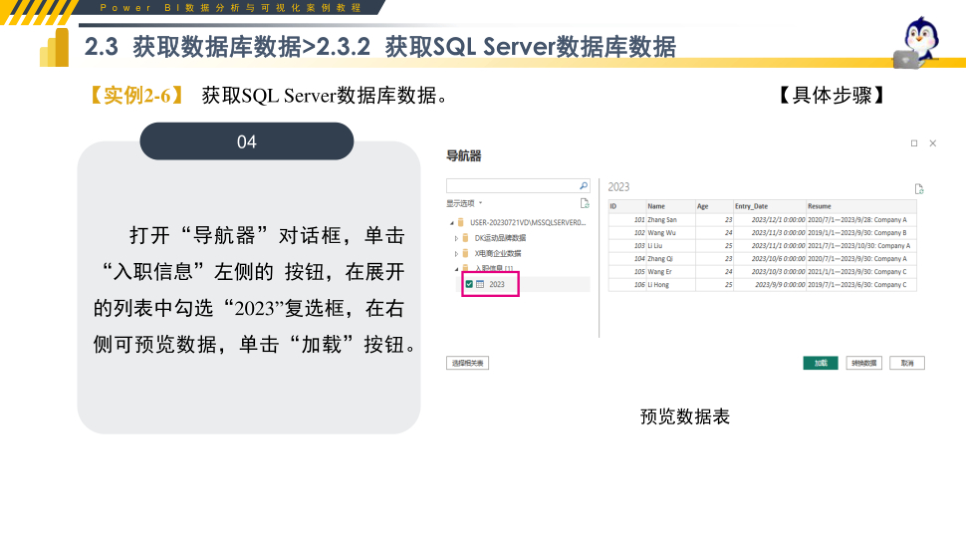966x544 pixels.
Task: Click the Age column header
Action: [715, 206]
